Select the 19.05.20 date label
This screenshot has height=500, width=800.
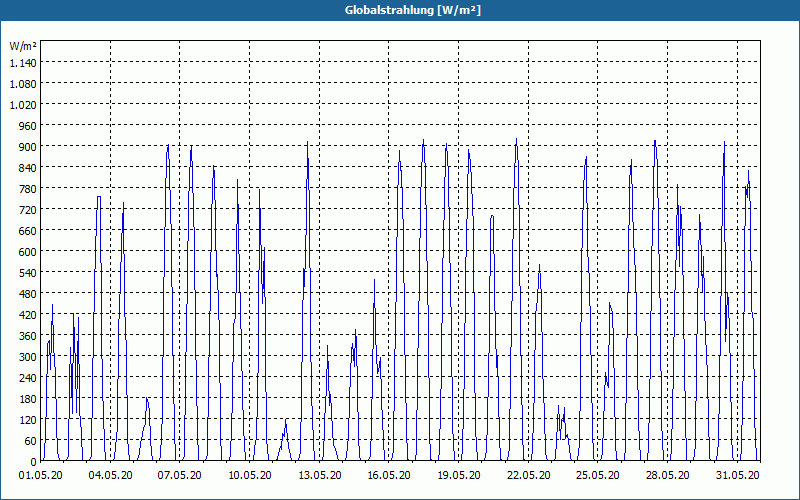click(x=459, y=476)
